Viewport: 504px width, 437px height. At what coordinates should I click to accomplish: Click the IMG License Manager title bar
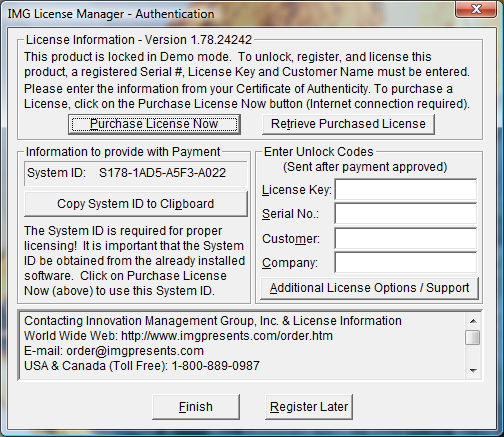pyautogui.click(x=230, y=14)
